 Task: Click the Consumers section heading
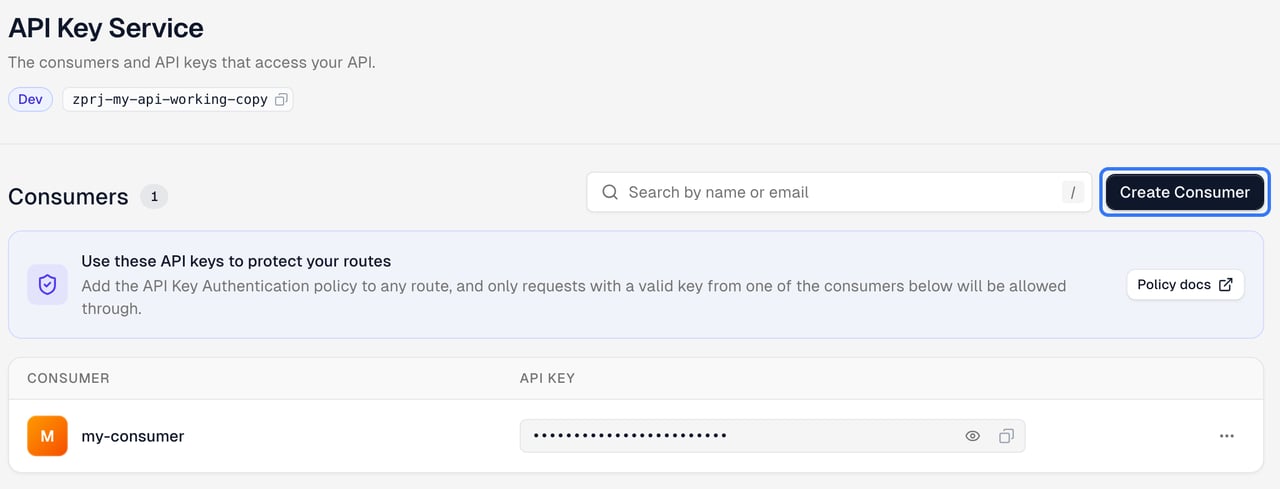68,197
